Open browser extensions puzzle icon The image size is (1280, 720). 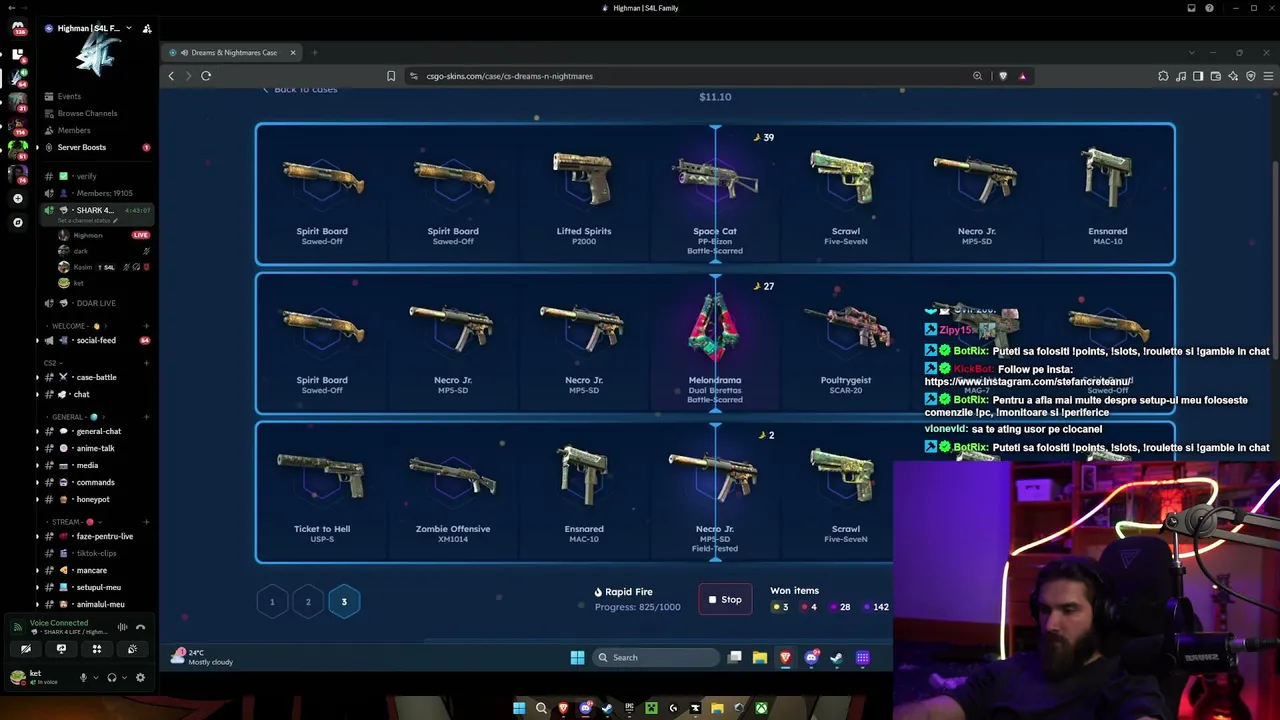coord(1163,76)
